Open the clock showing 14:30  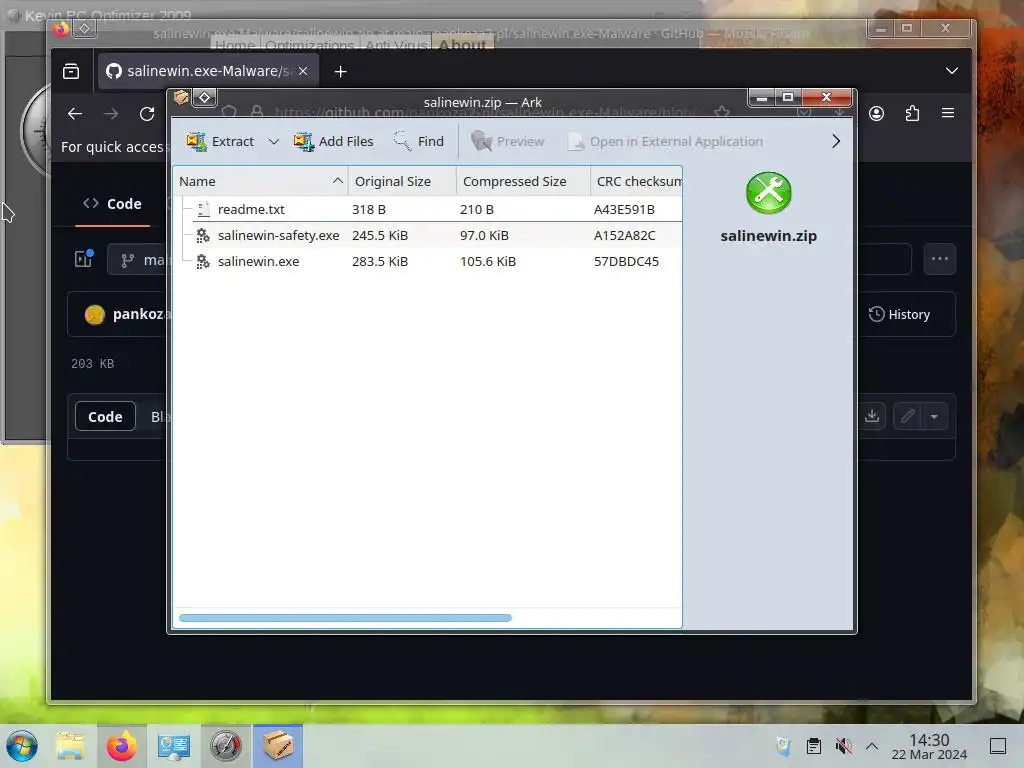(x=929, y=746)
